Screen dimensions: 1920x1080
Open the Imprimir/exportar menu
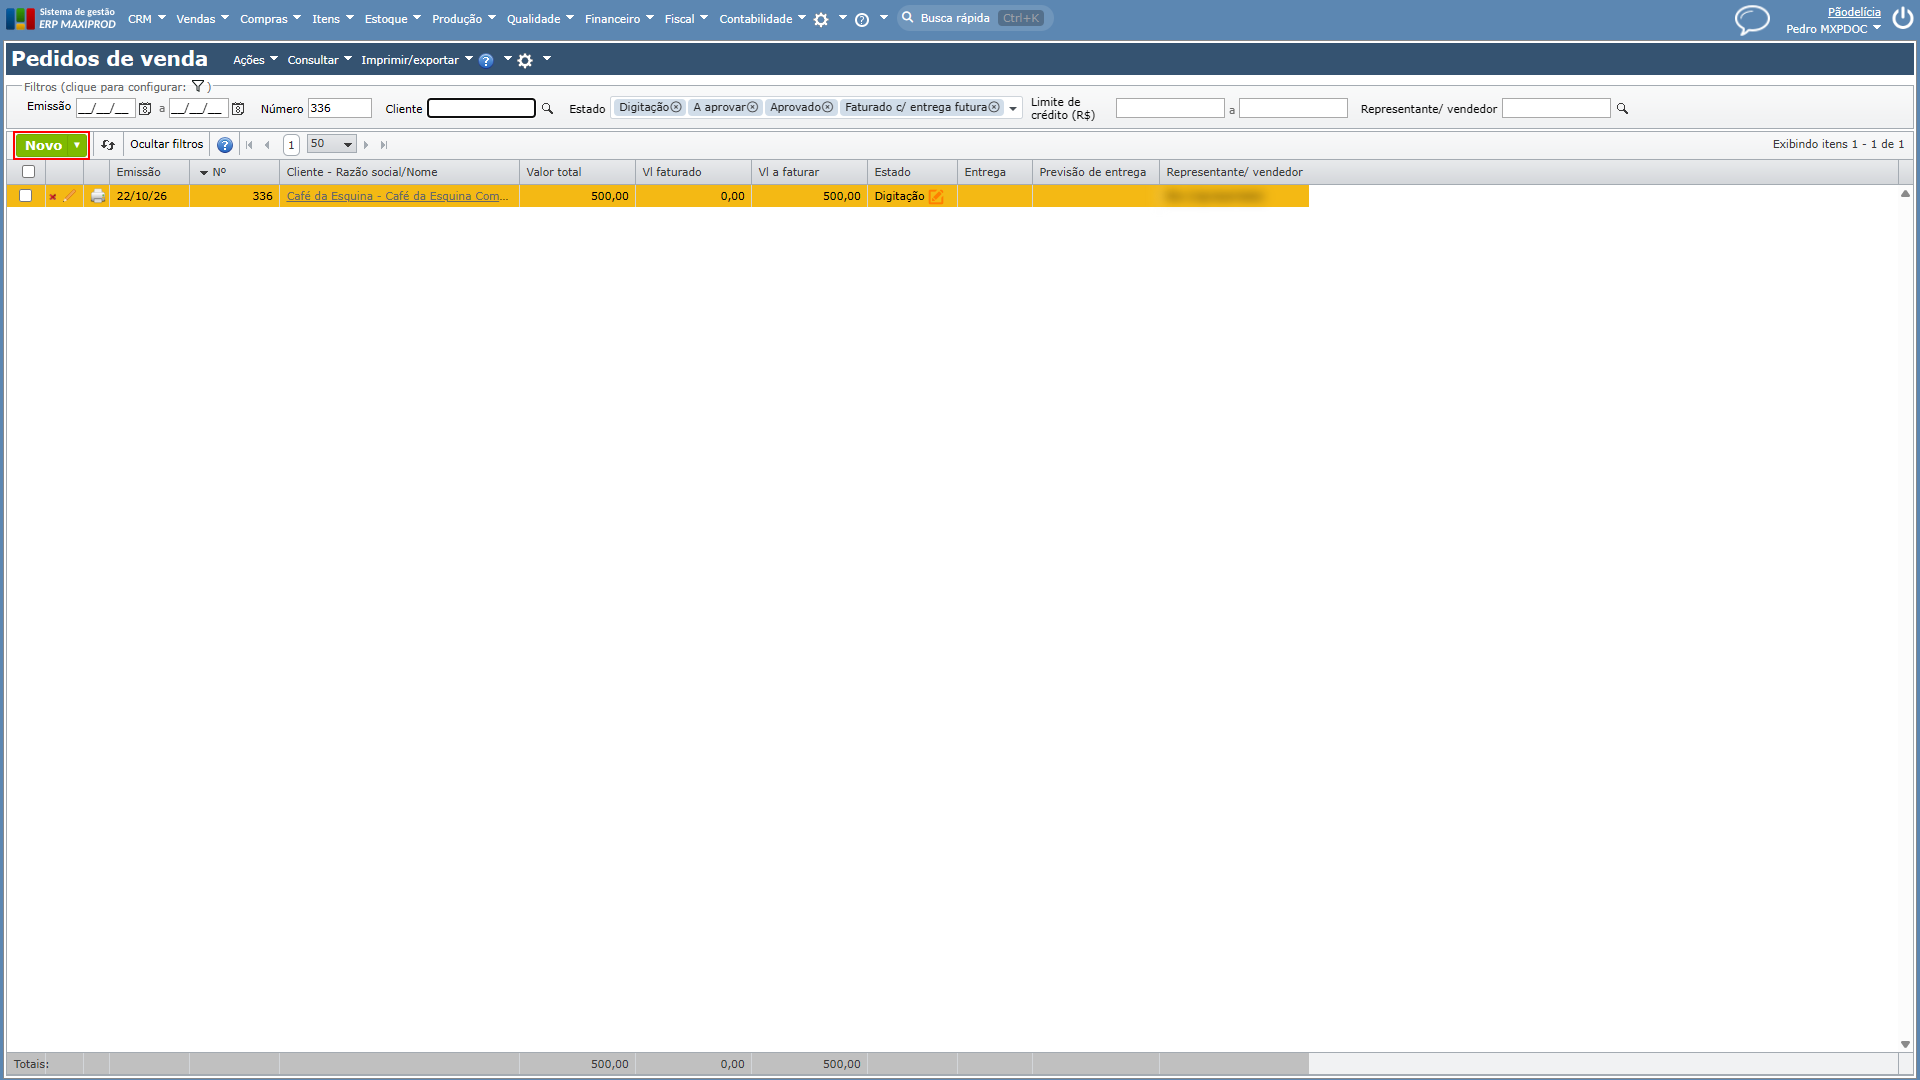pos(417,60)
